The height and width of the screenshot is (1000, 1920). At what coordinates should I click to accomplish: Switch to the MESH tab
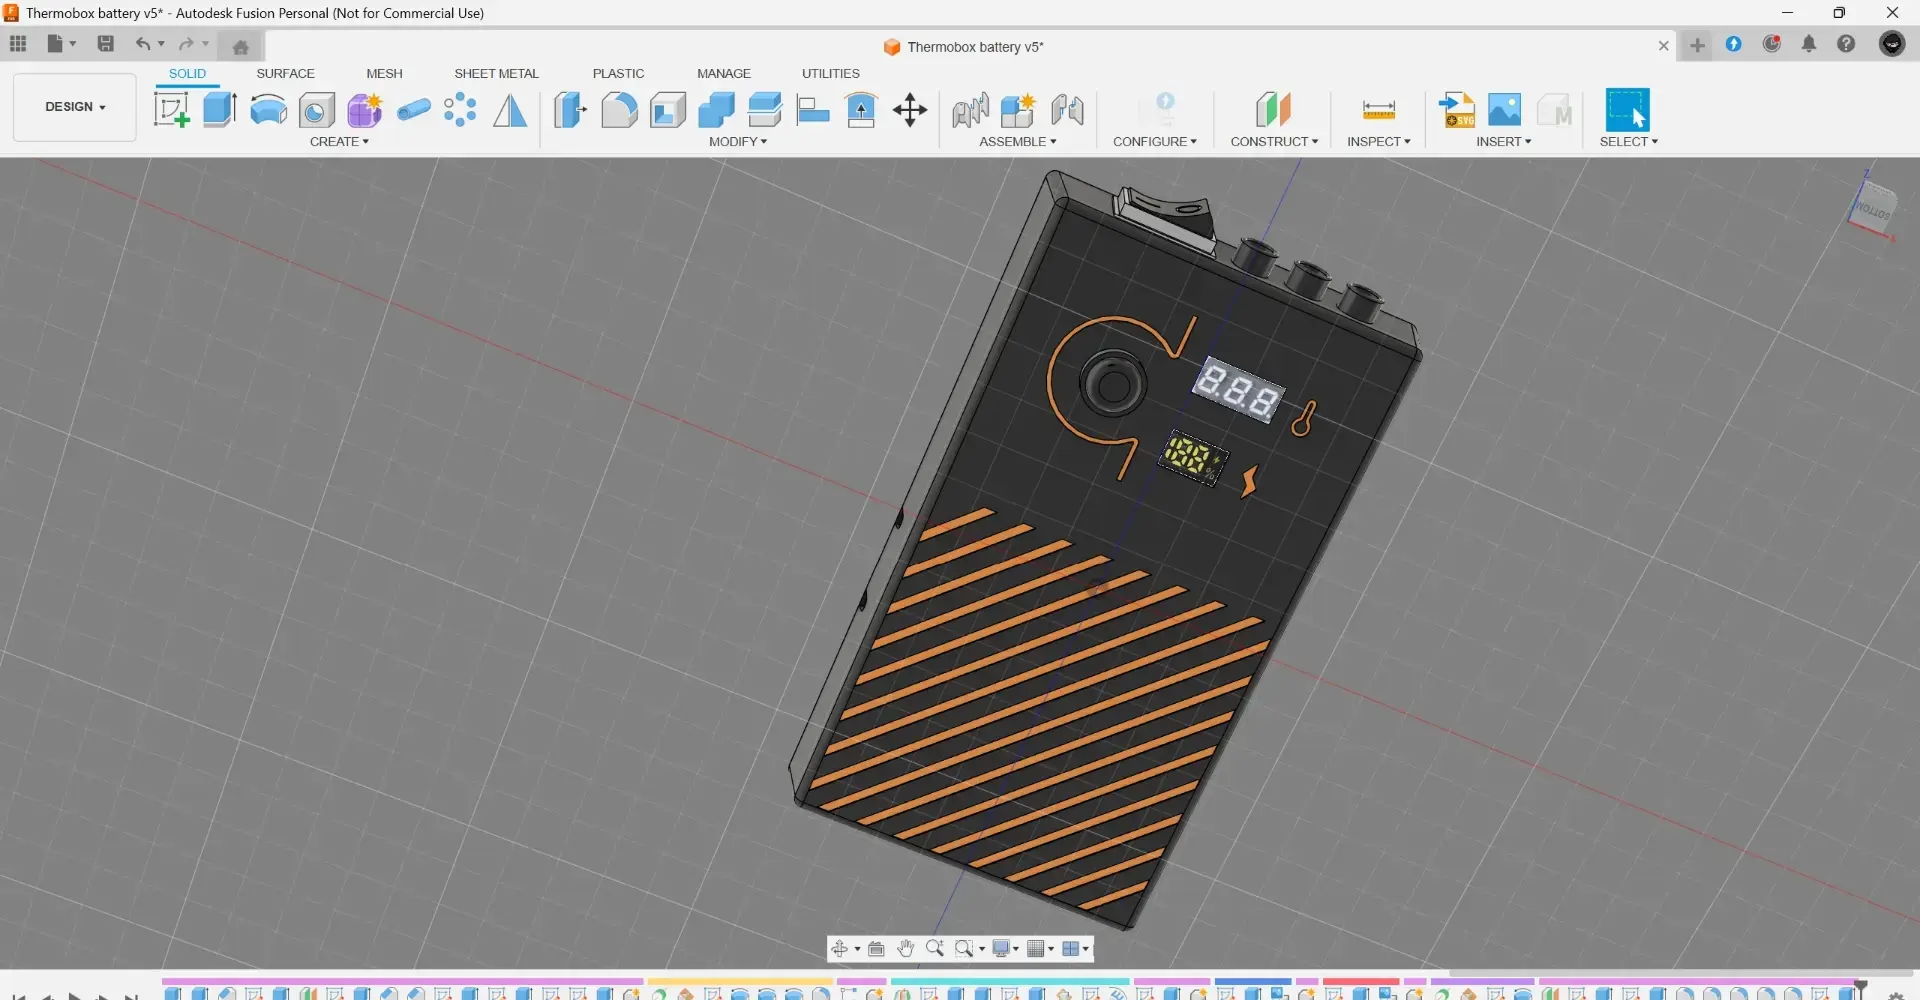tap(384, 74)
